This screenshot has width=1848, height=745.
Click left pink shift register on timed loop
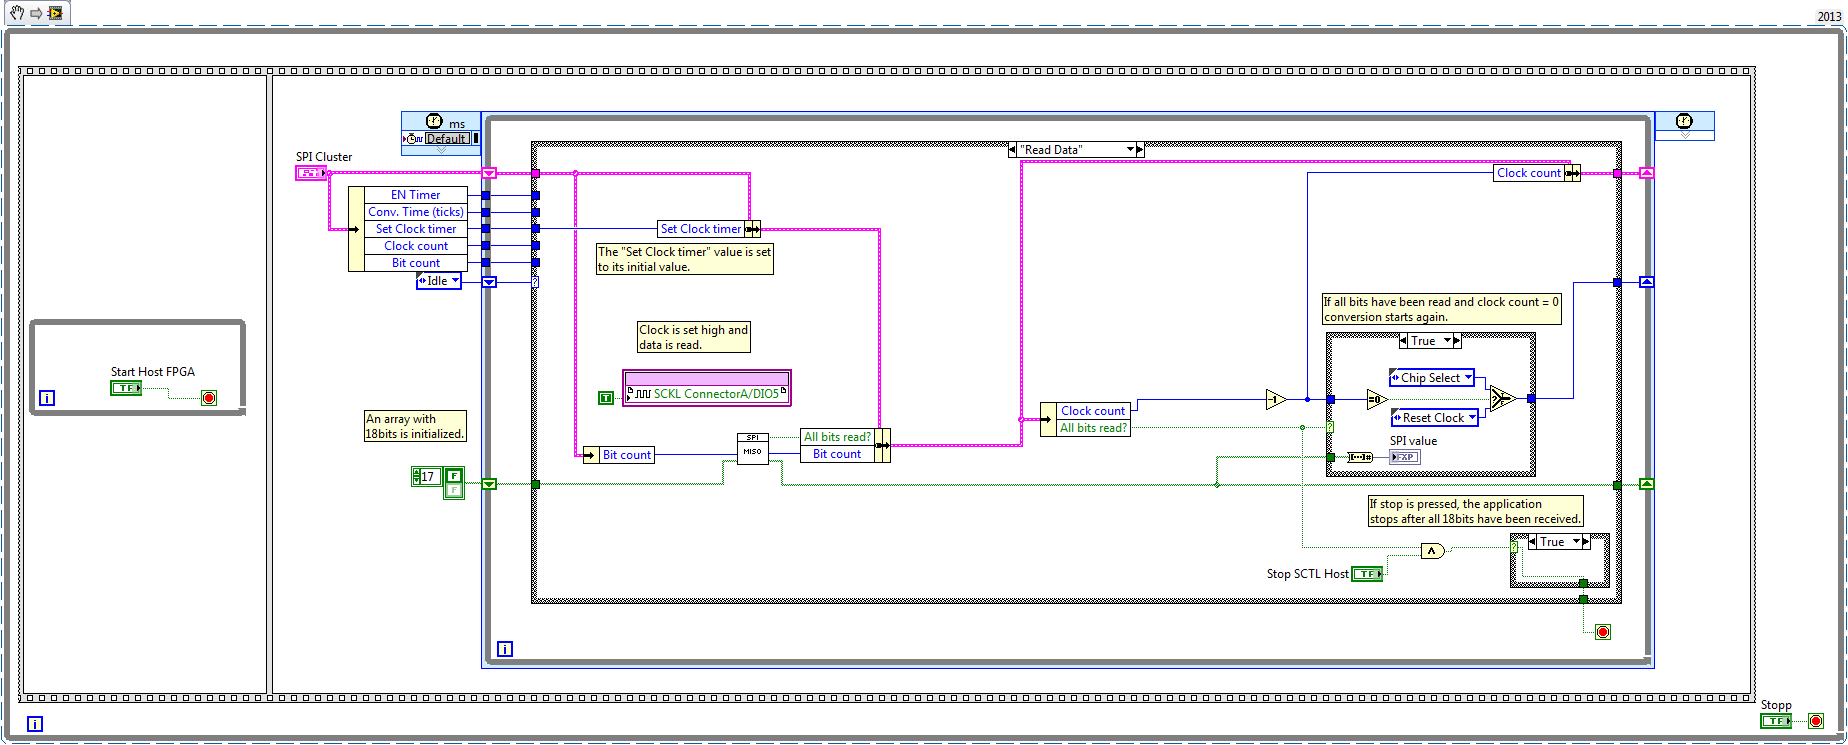(x=489, y=173)
